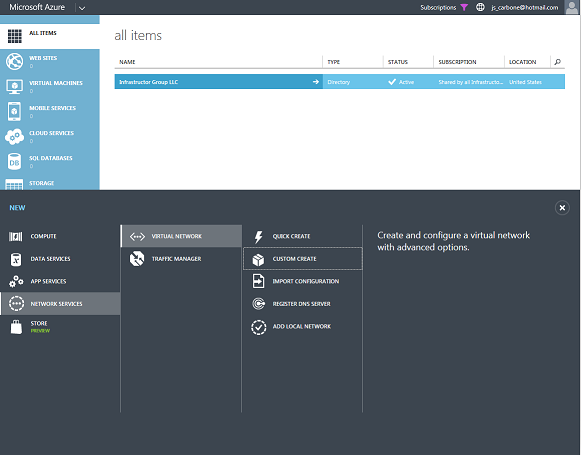This screenshot has width=581, height=455.
Task: Select the Infrastructor Group LLC name cell
Action: [219, 82]
